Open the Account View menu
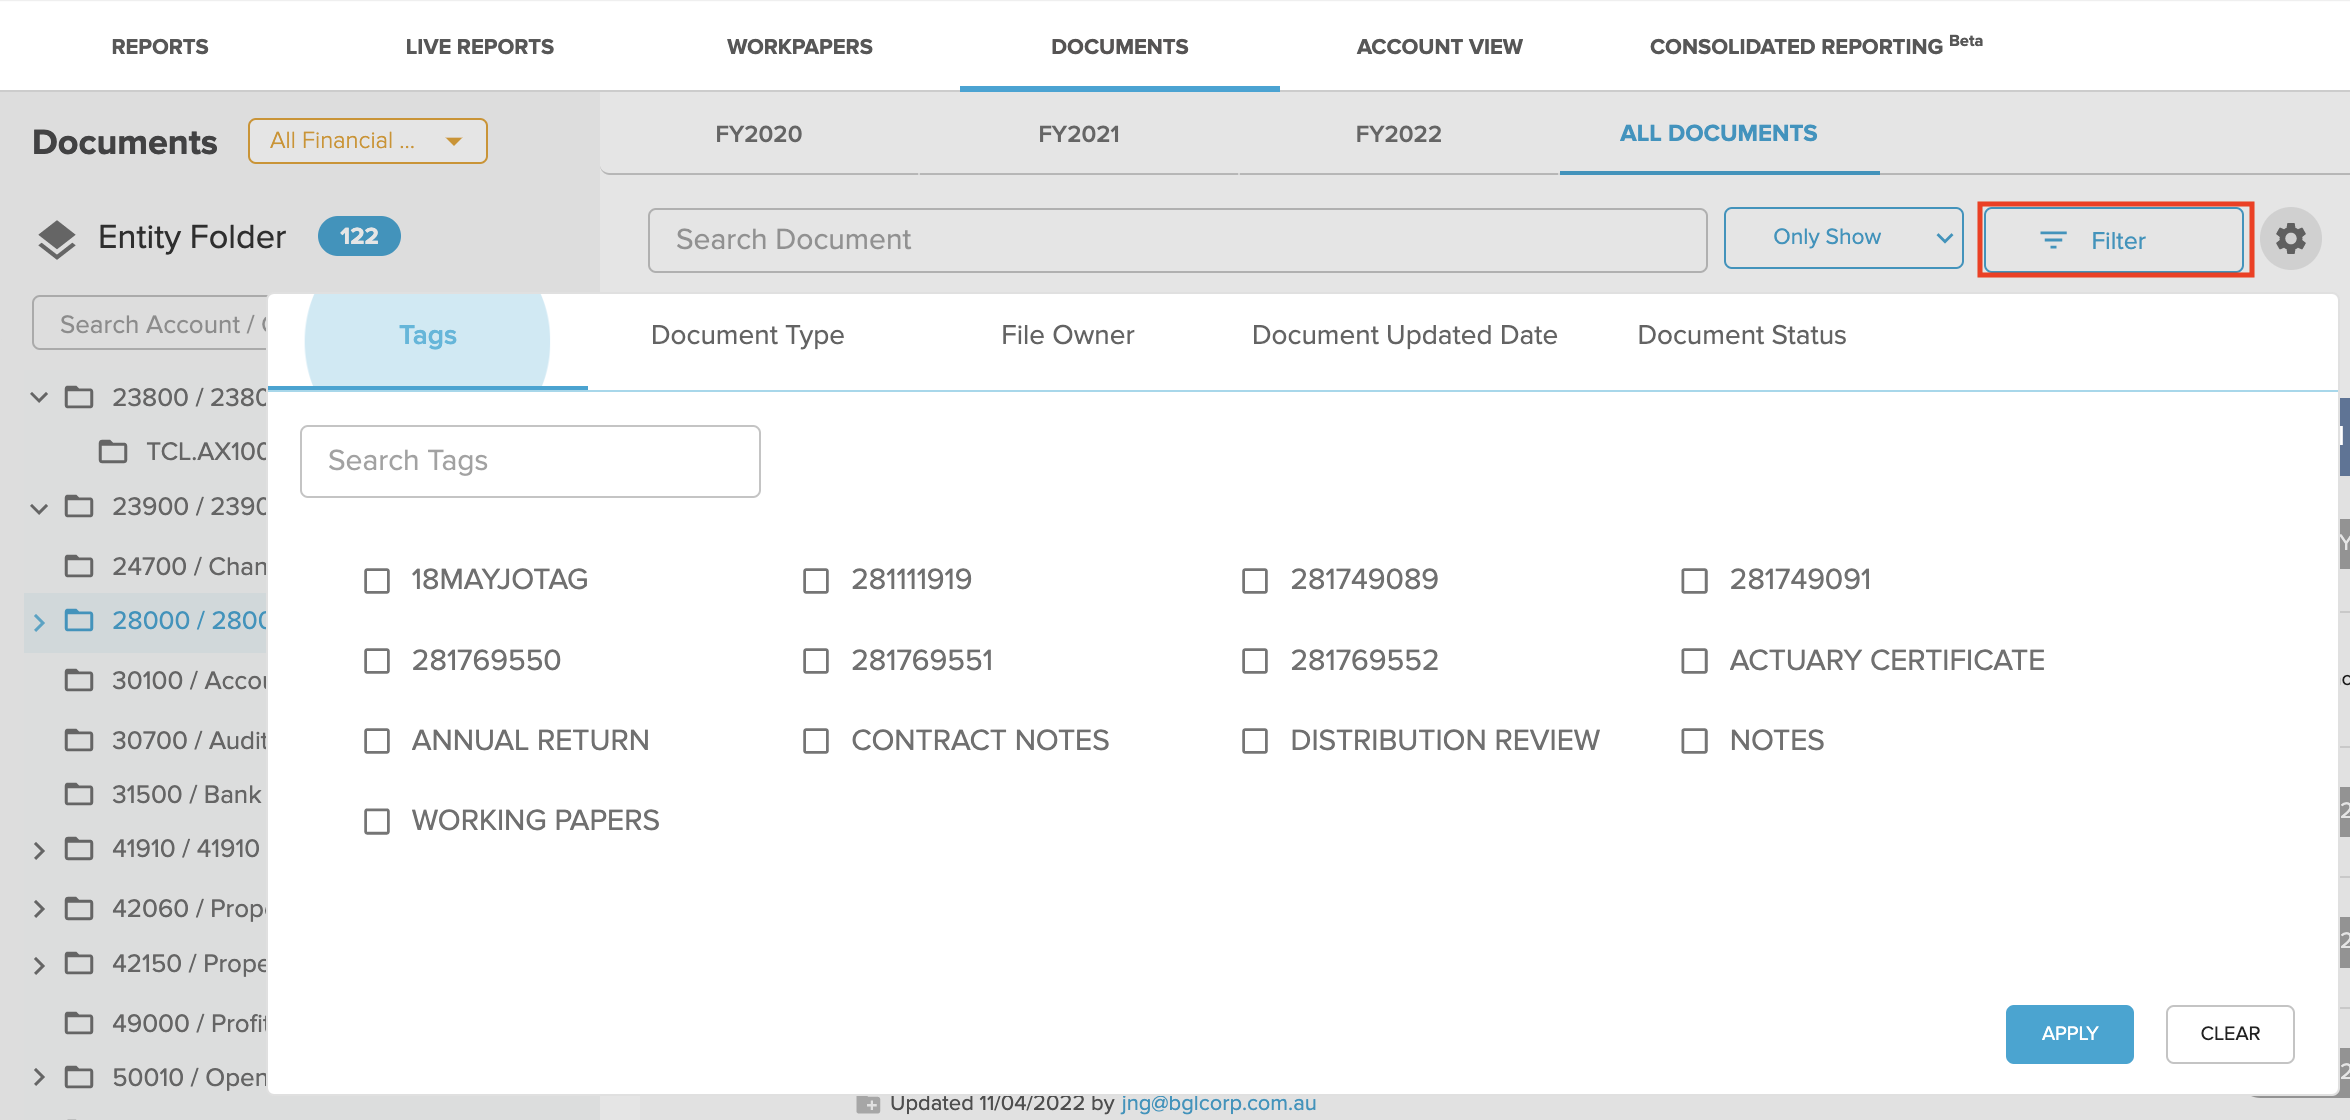Screen dimensions: 2350x1120 click(1439, 47)
